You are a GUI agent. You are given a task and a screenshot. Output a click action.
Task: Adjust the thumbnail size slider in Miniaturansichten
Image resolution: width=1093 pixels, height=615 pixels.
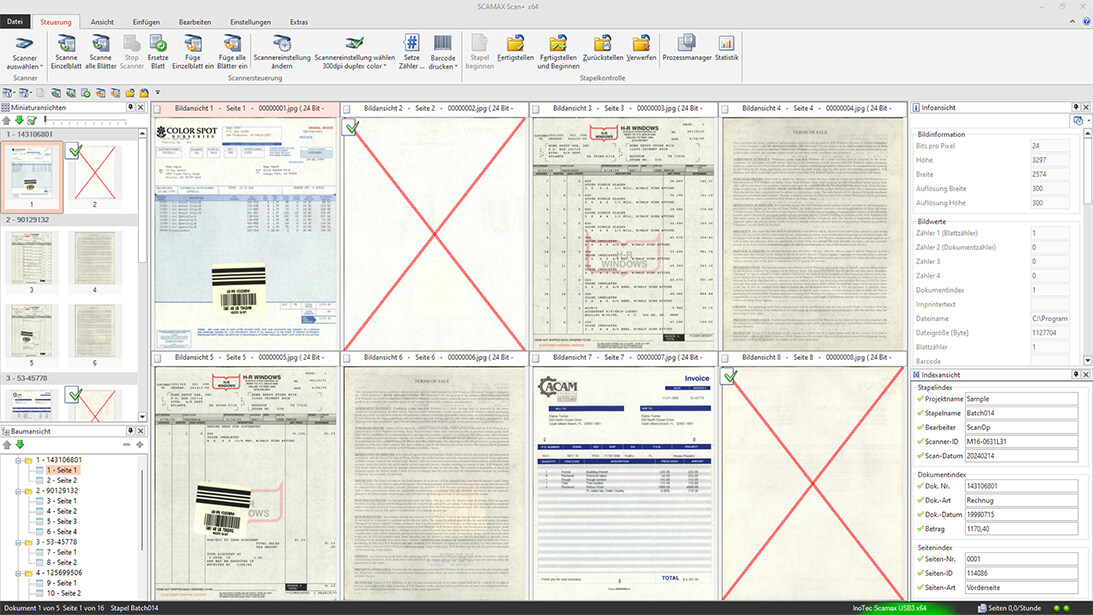[46, 120]
